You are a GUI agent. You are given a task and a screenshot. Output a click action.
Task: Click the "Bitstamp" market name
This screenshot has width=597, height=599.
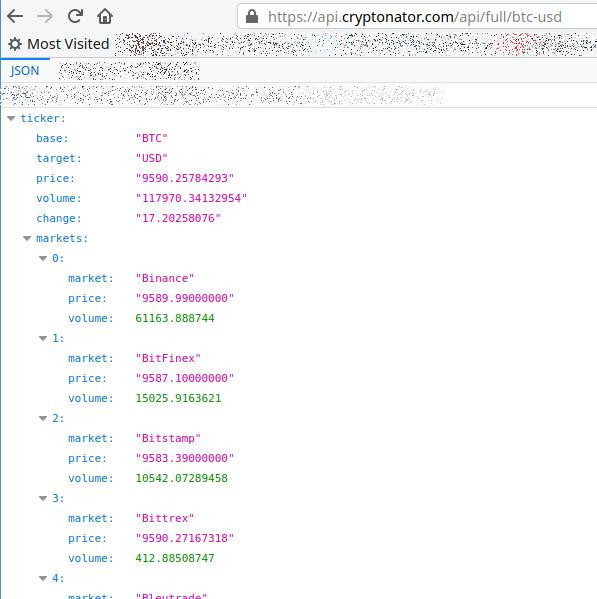168,438
